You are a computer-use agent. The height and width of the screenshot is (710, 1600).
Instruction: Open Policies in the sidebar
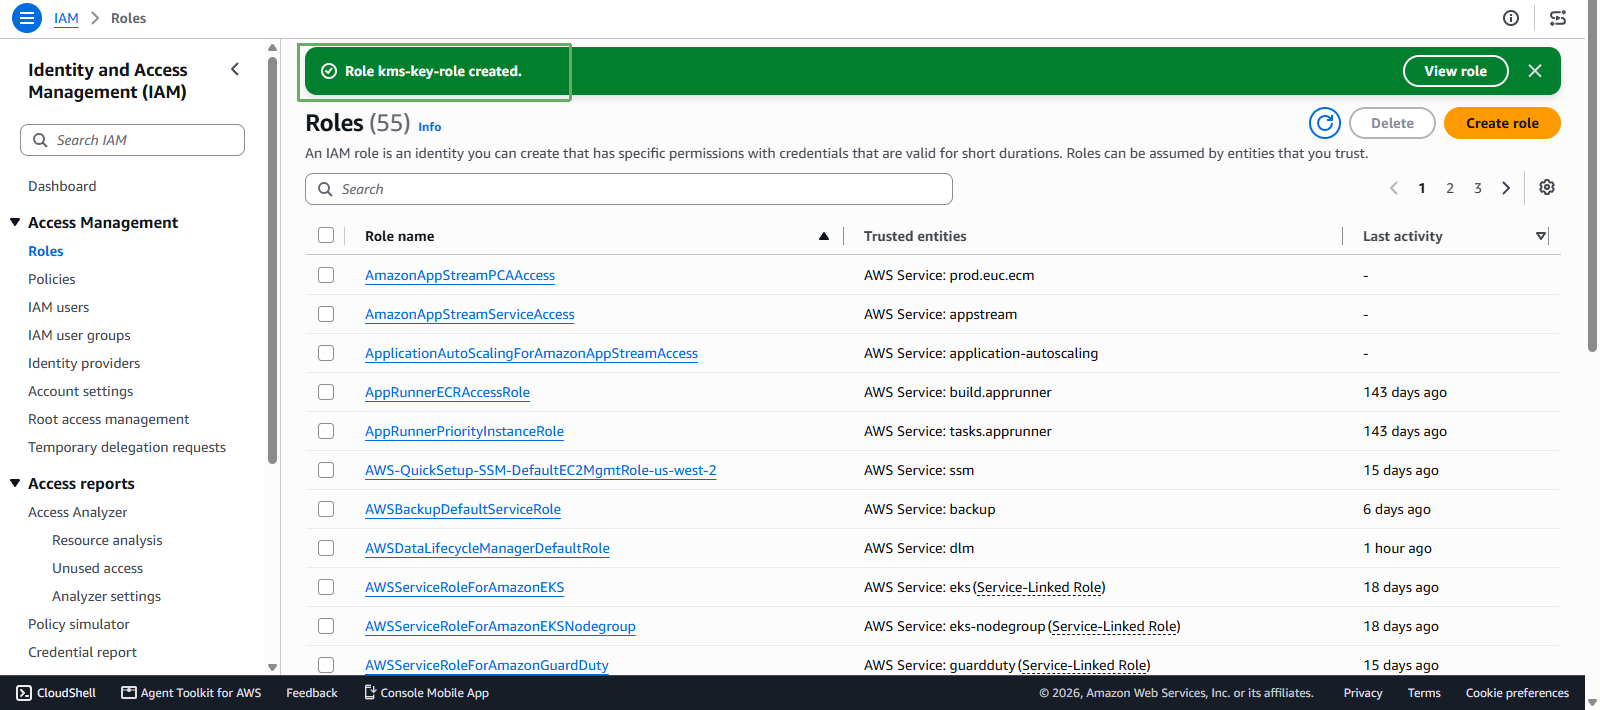[x=52, y=279]
